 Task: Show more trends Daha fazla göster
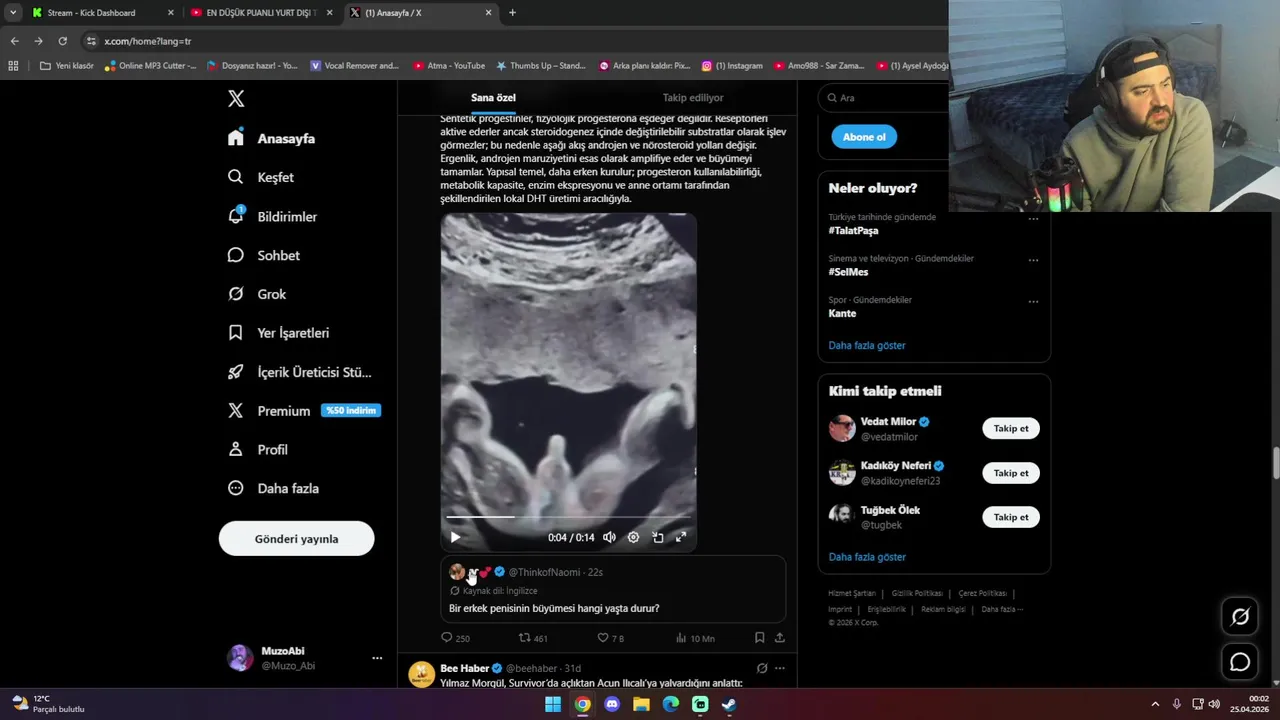point(867,345)
